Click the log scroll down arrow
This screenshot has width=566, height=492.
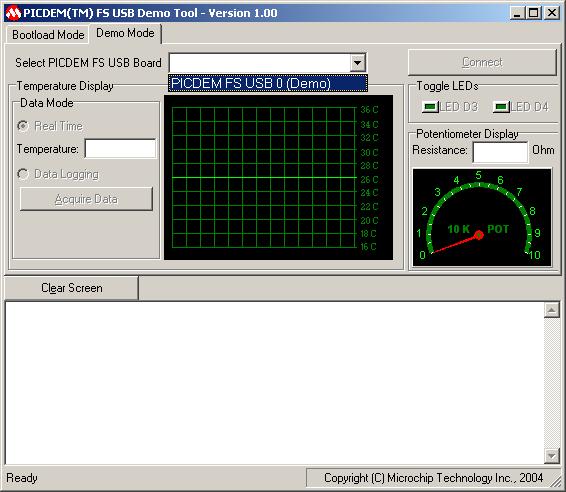(551, 456)
